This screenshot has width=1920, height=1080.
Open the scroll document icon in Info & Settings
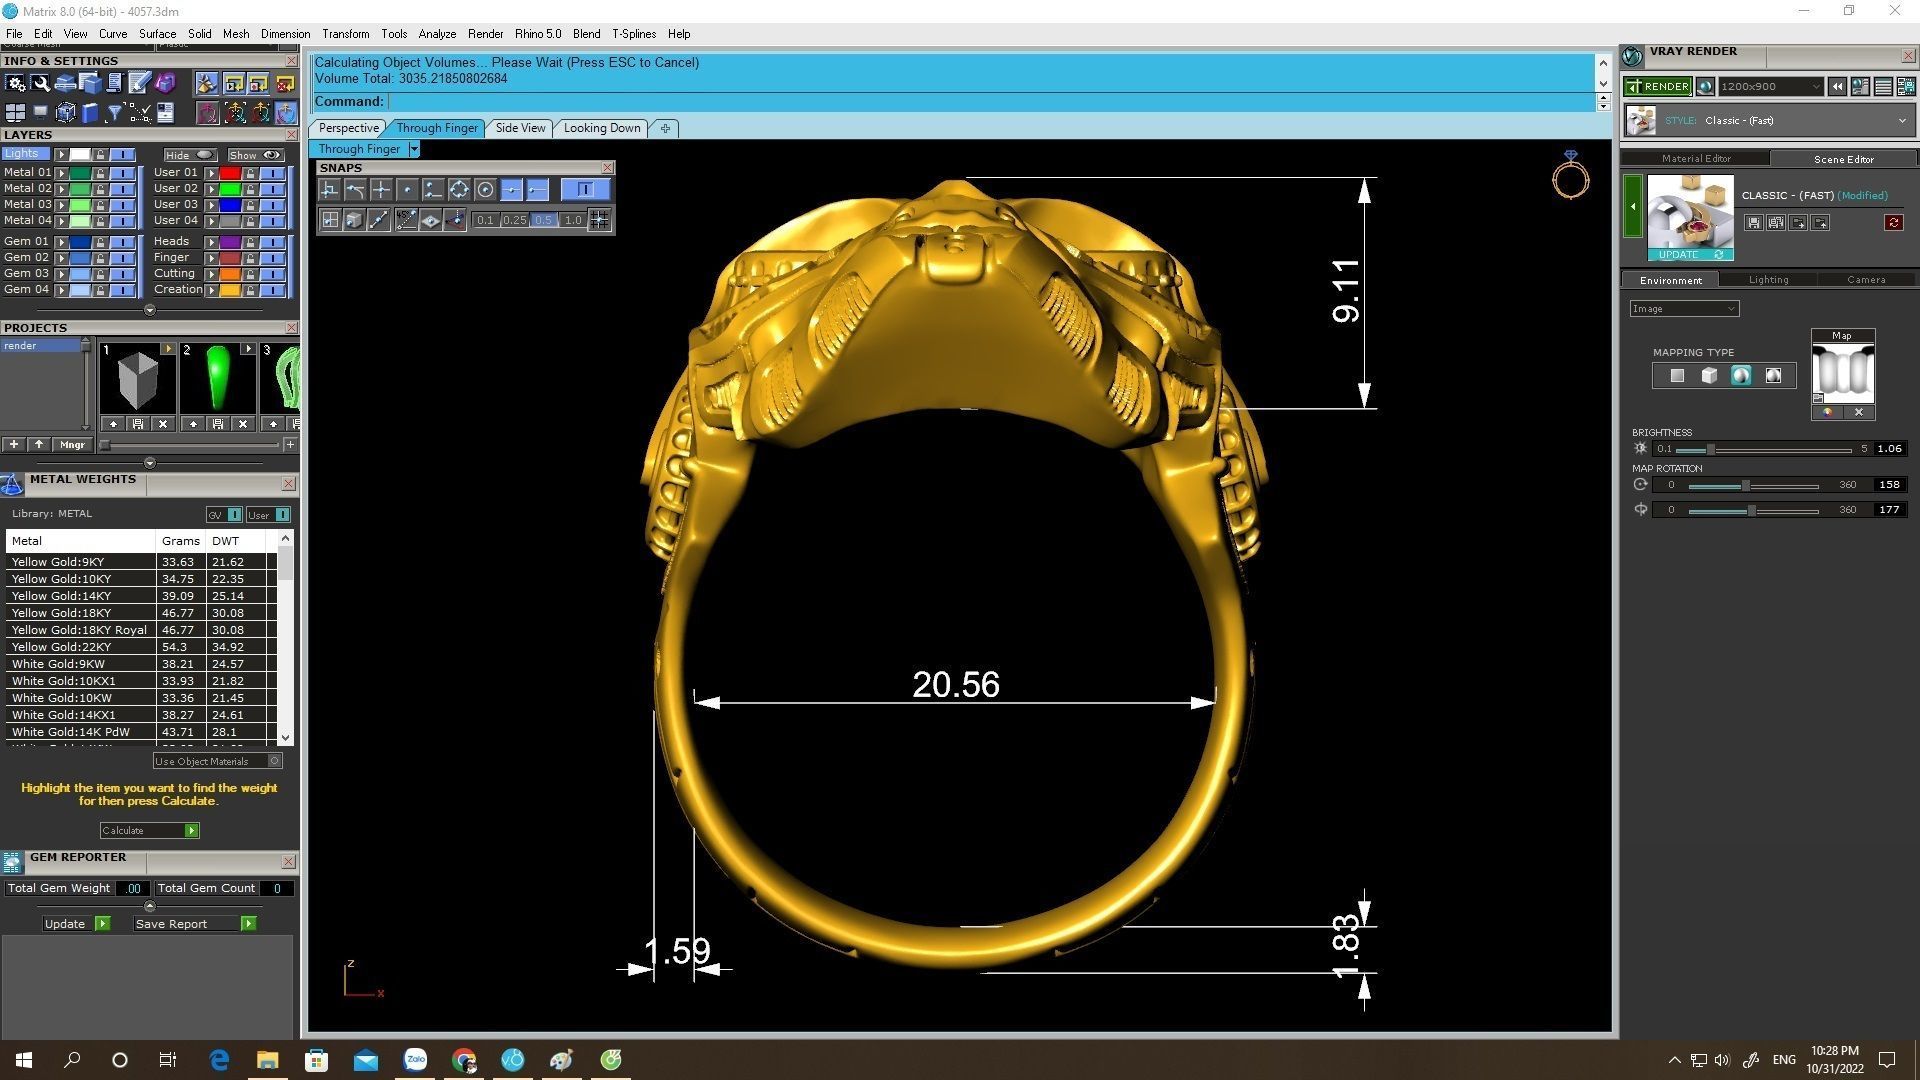115,83
